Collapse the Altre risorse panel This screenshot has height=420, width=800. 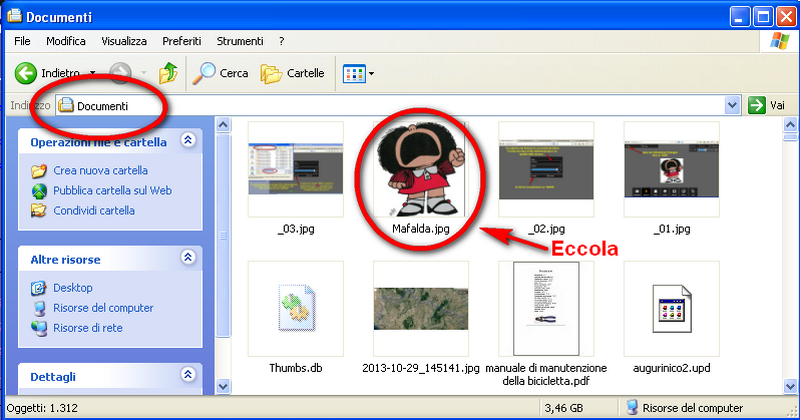(188, 257)
